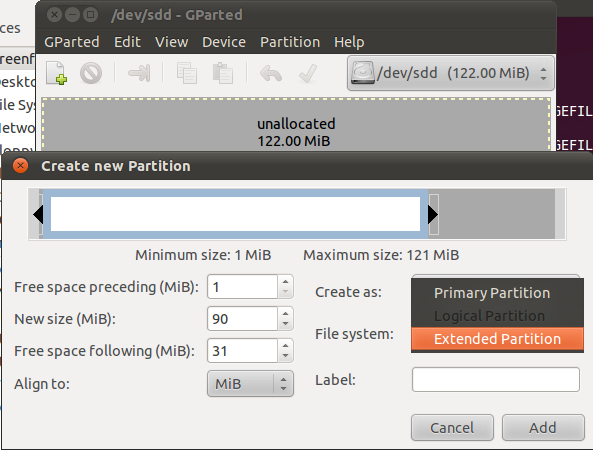This screenshot has height=450, width=593.
Task: Choose Logical Partition from the list
Action: [x=497, y=316]
